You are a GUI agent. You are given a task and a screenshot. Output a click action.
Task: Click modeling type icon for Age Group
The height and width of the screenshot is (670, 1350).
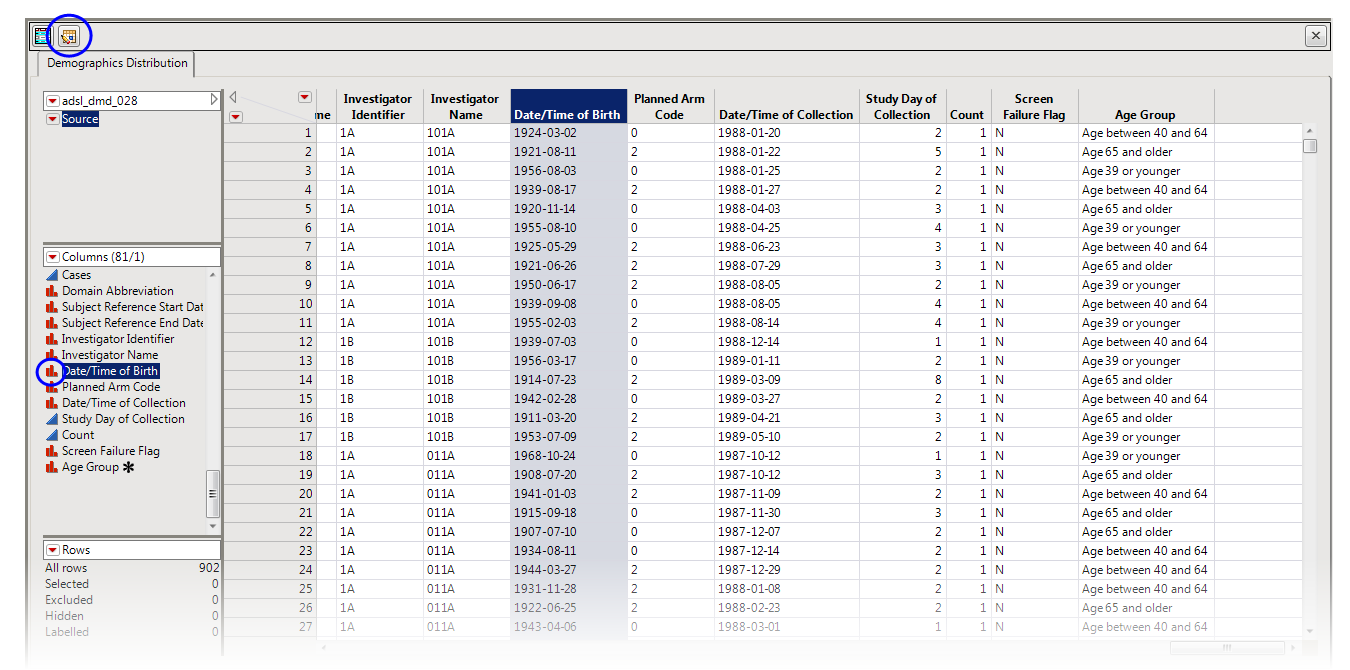point(52,467)
